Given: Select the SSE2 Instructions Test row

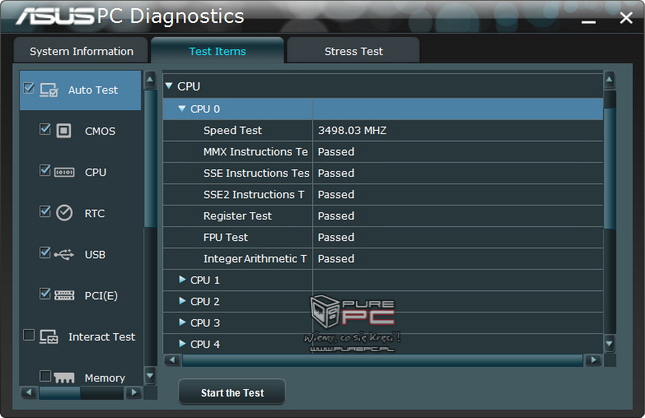Looking at the screenshot, I should [383, 195].
